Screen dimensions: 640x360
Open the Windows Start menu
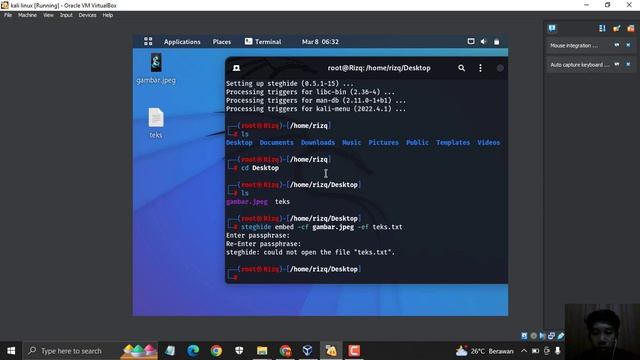click(11, 351)
